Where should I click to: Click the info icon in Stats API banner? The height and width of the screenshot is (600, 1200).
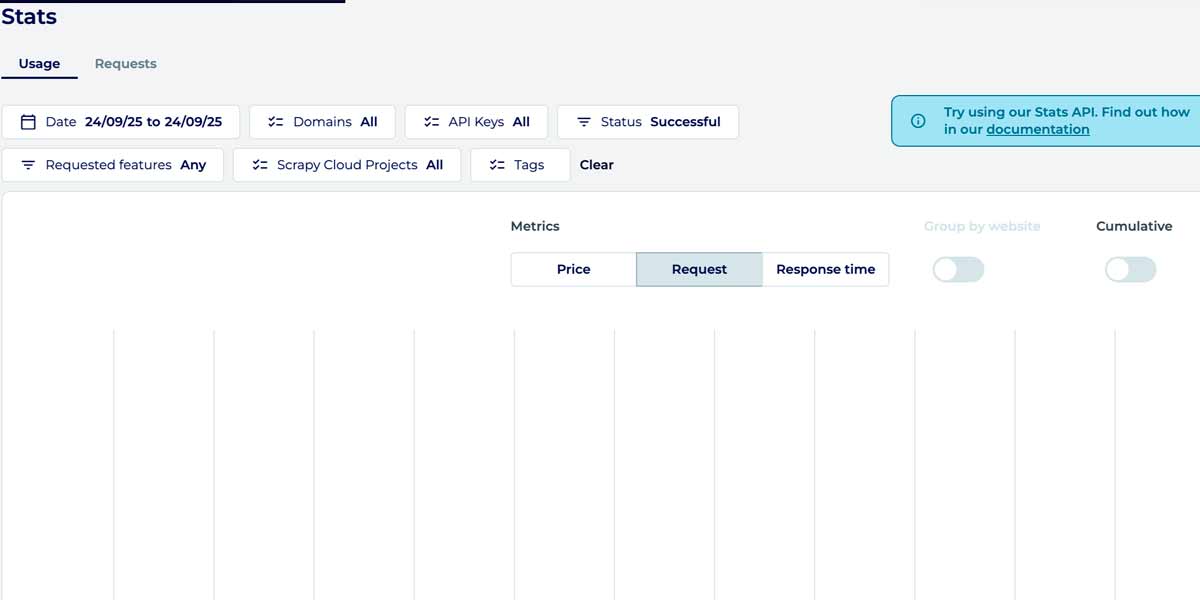tap(918, 121)
